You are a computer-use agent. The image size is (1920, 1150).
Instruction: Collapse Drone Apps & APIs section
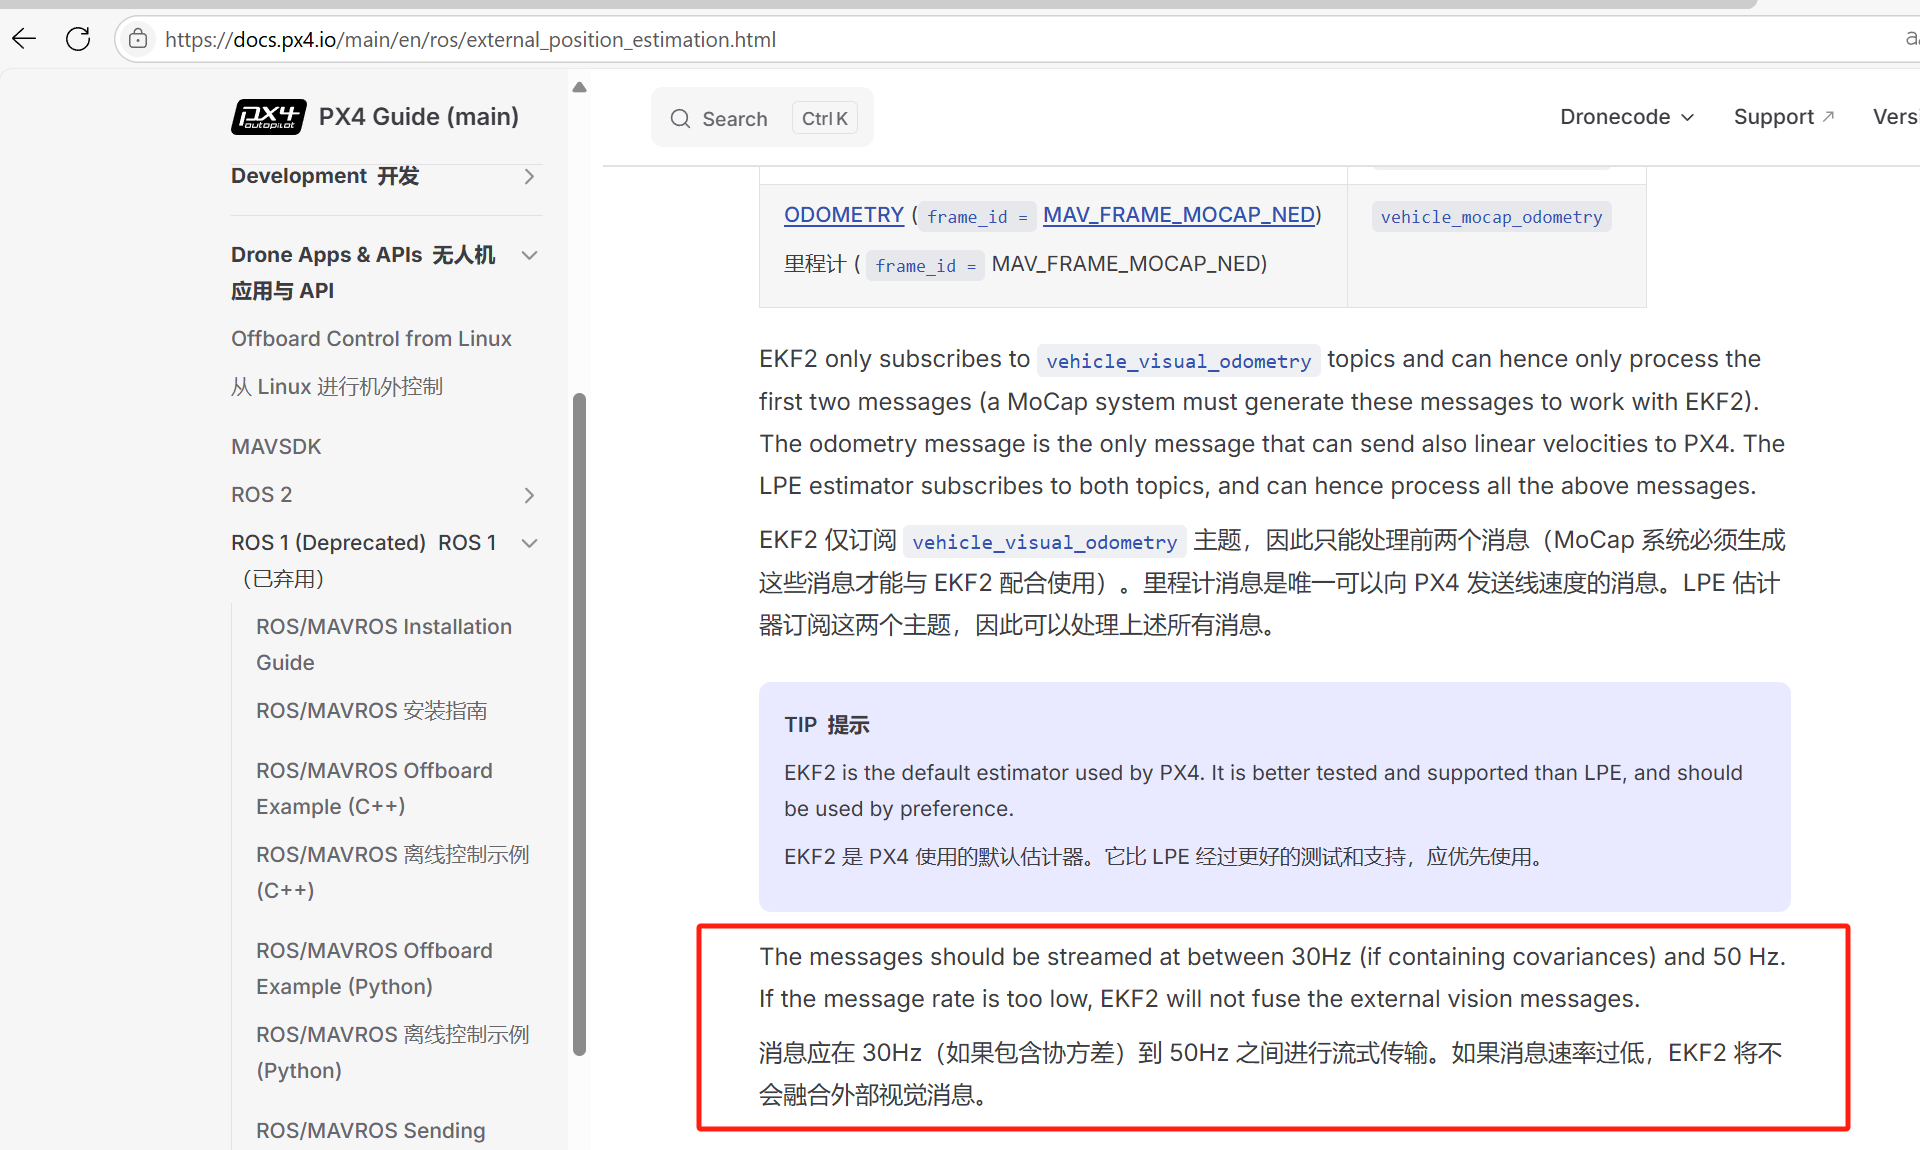529,256
